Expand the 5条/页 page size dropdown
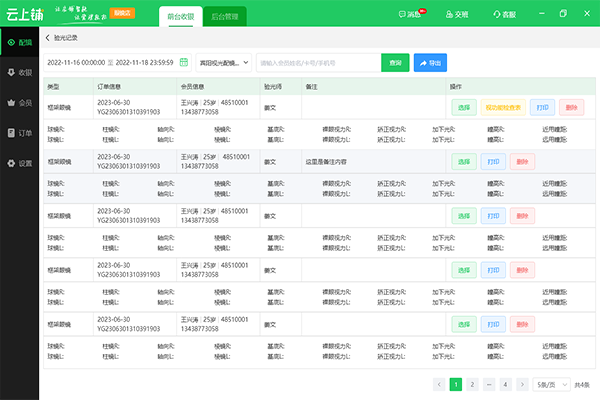 coord(553,383)
